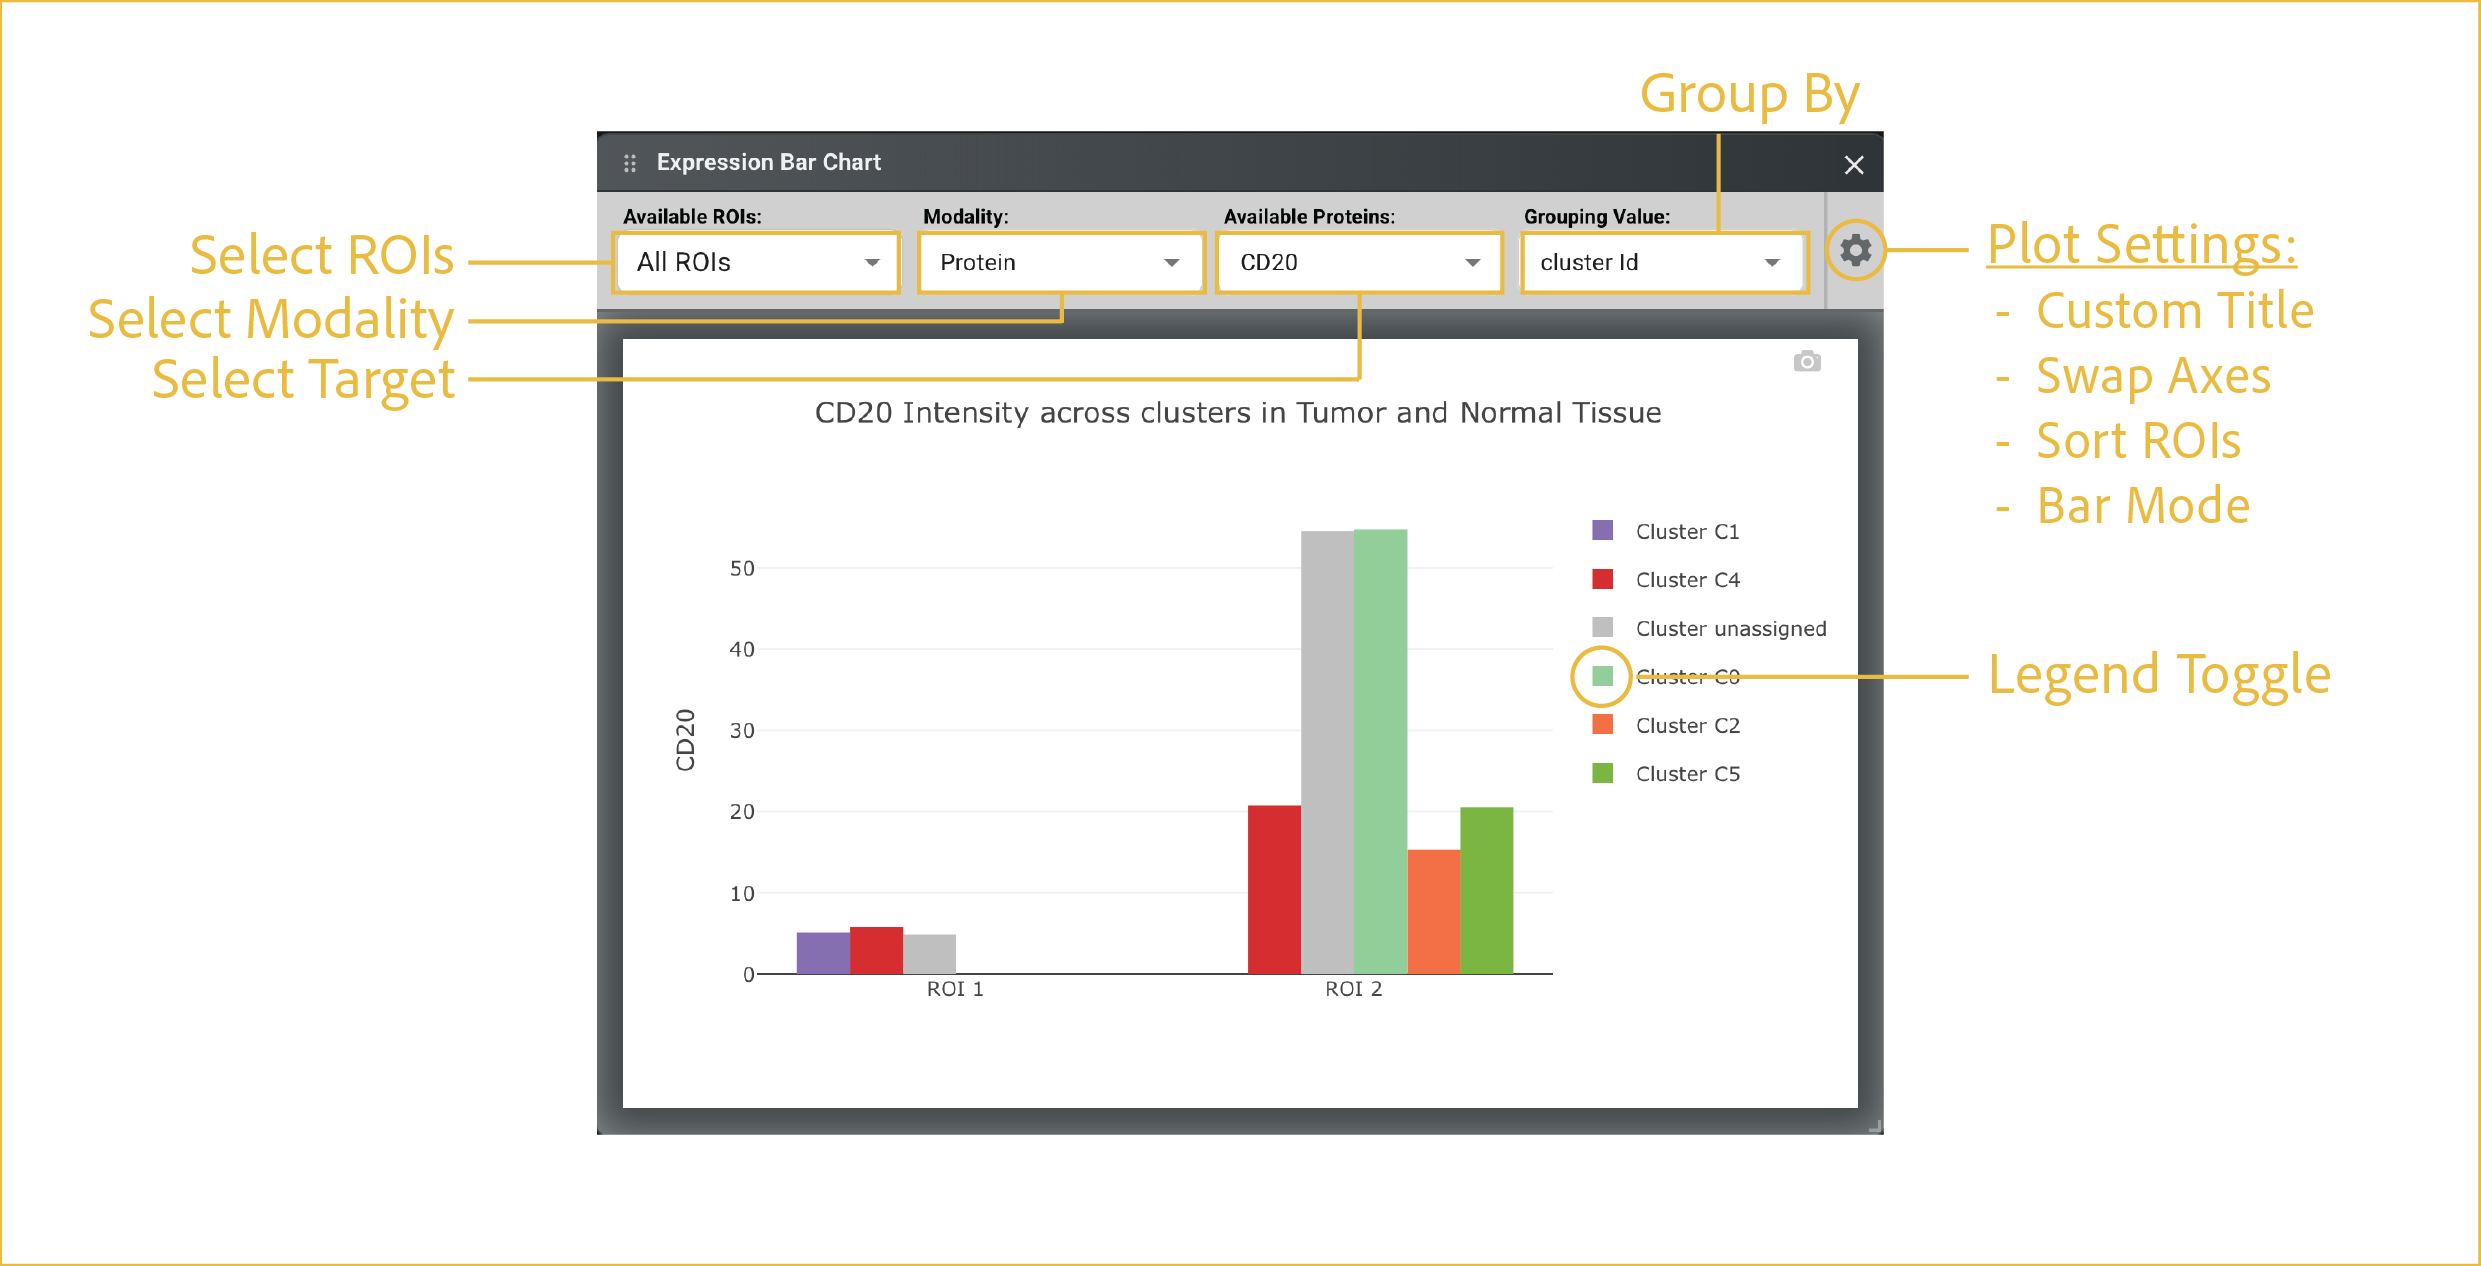This screenshot has height=1266, width=2481.
Task: Toggle Cluster unassigned in the legend
Action: tap(1709, 628)
